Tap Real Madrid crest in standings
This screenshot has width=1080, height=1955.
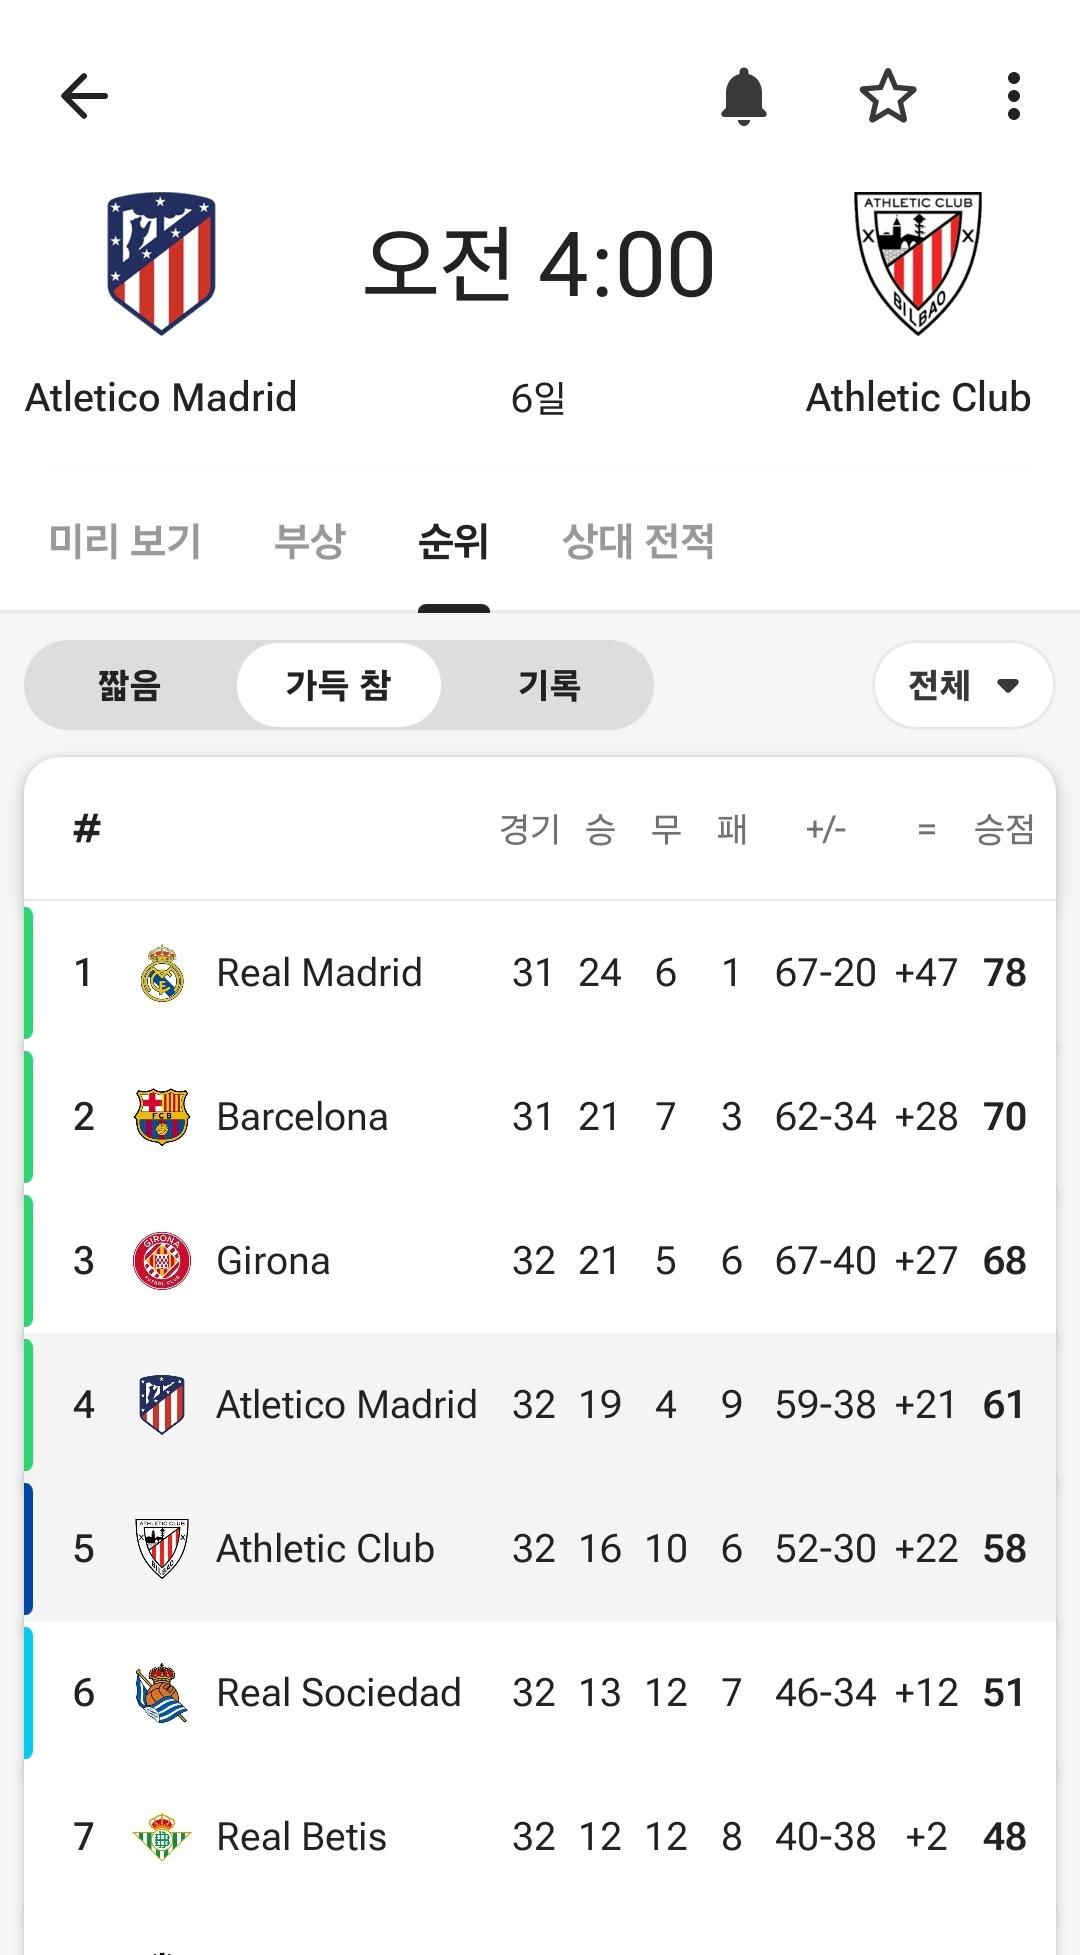(162, 973)
